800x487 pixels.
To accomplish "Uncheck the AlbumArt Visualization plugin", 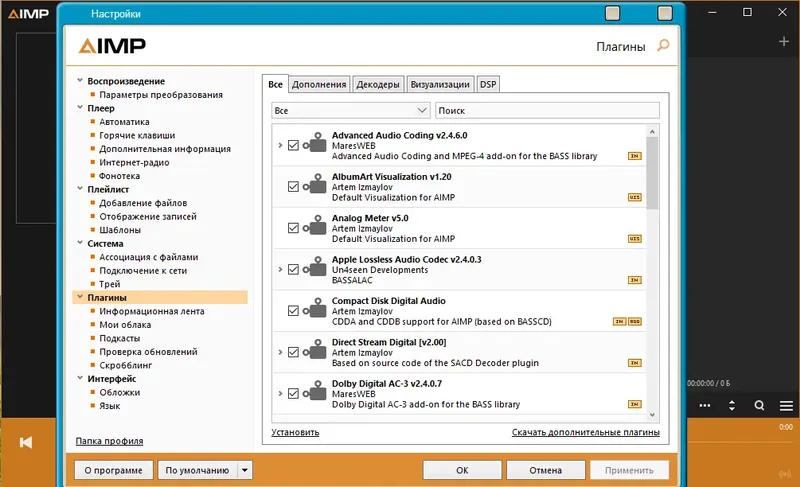I will (x=293, y=187).
